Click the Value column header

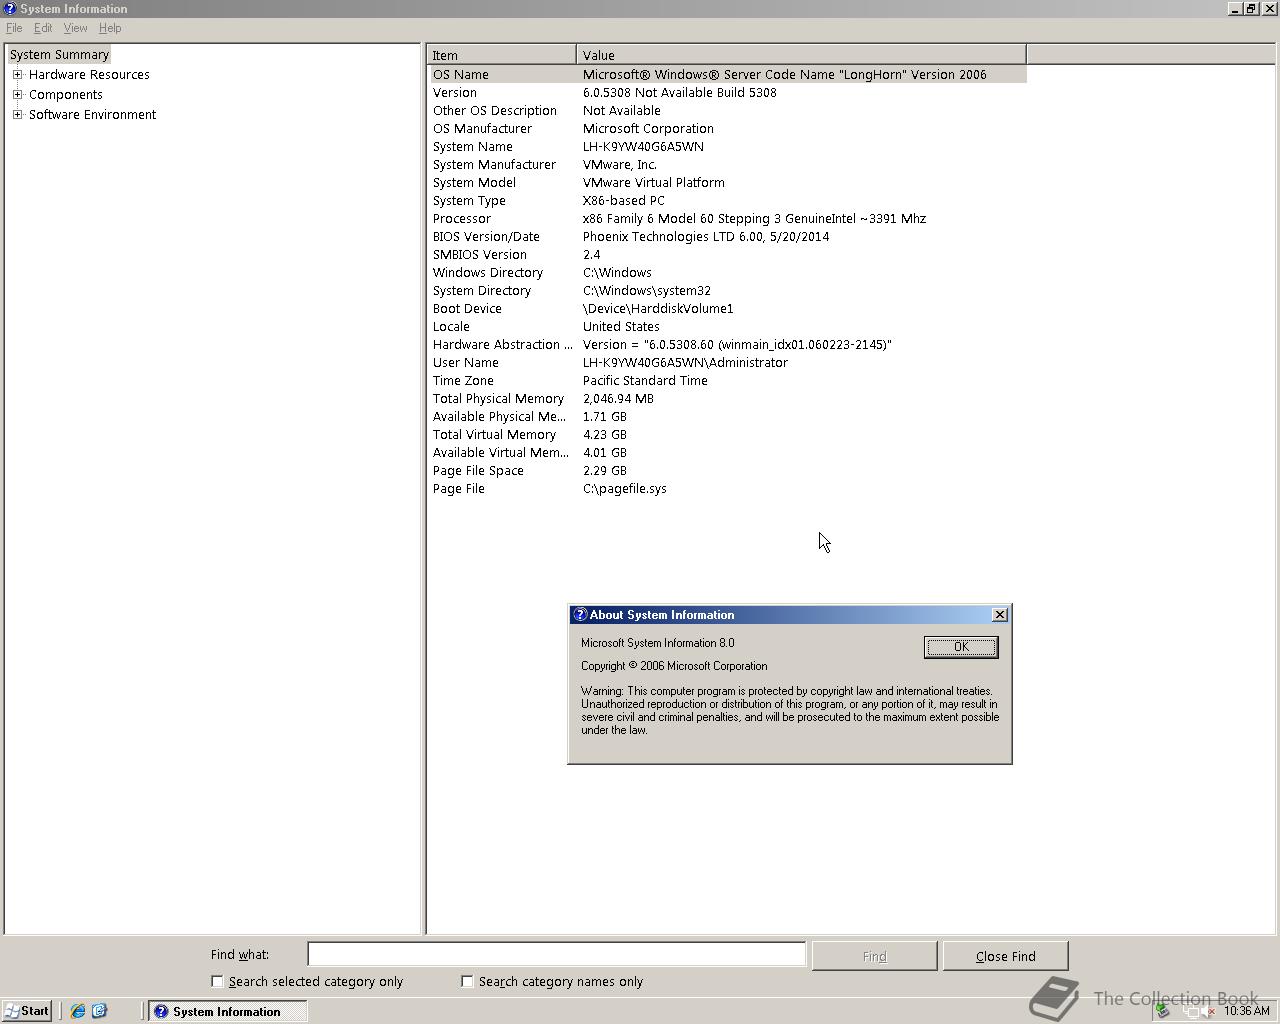coord(801,55)
